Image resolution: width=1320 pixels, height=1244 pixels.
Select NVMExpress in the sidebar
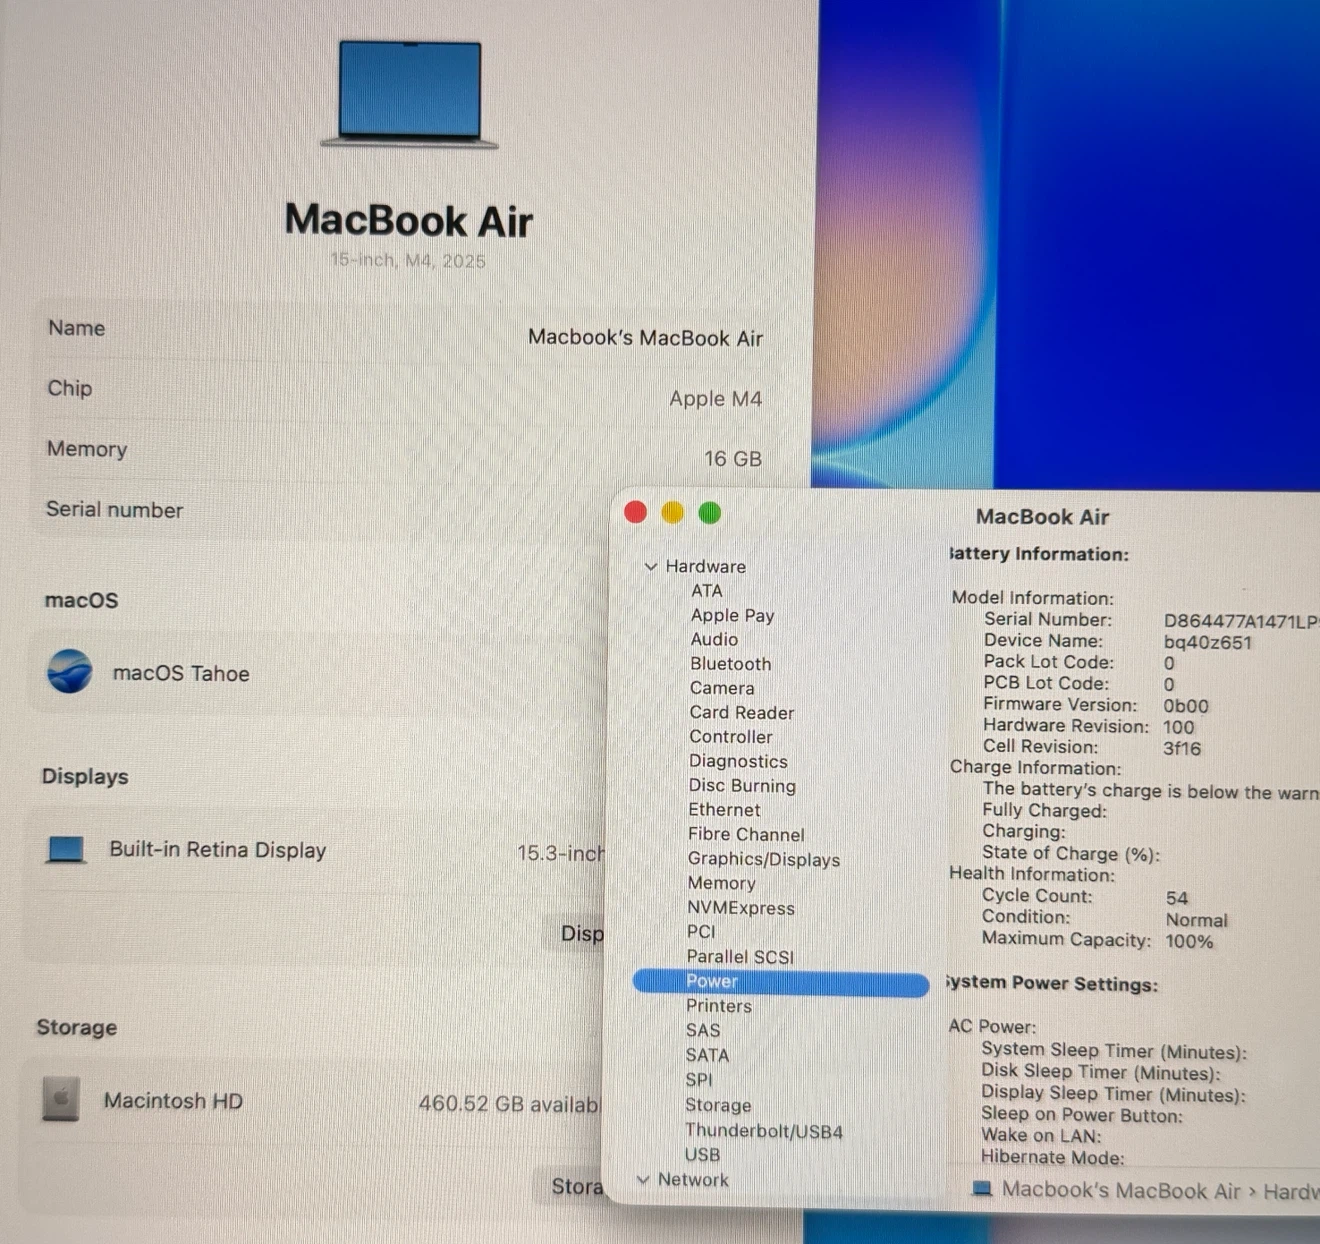[x=740, y=908]
